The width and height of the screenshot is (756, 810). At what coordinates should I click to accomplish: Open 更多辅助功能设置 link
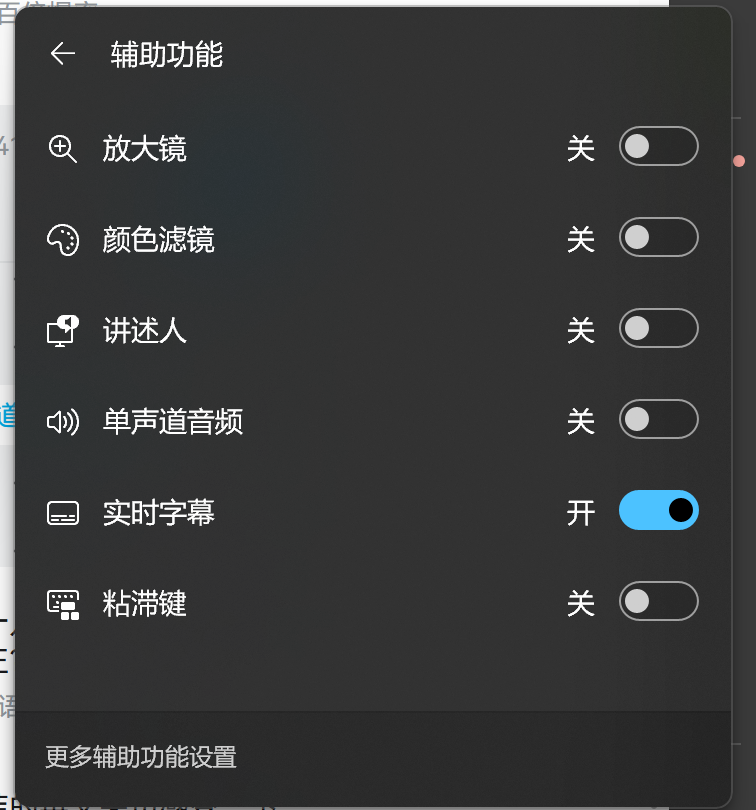[x=141, y=757]
